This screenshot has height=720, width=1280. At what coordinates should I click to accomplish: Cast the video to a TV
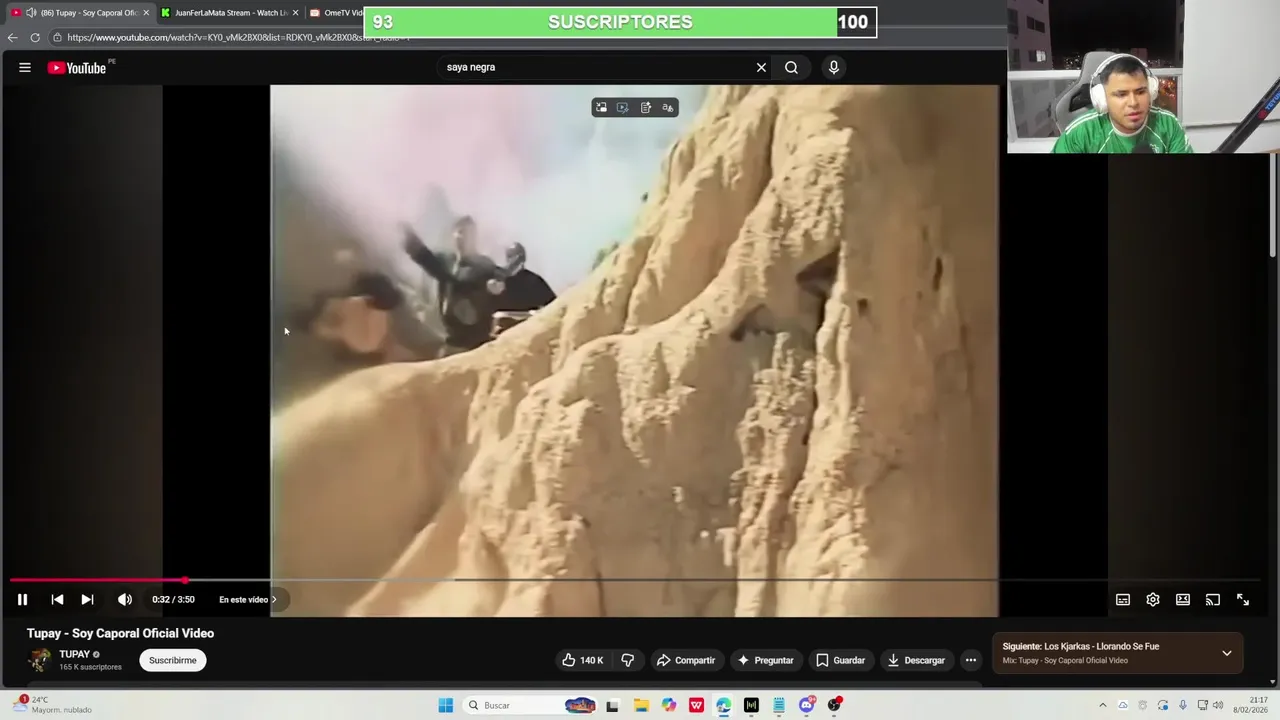(1213, 599)
